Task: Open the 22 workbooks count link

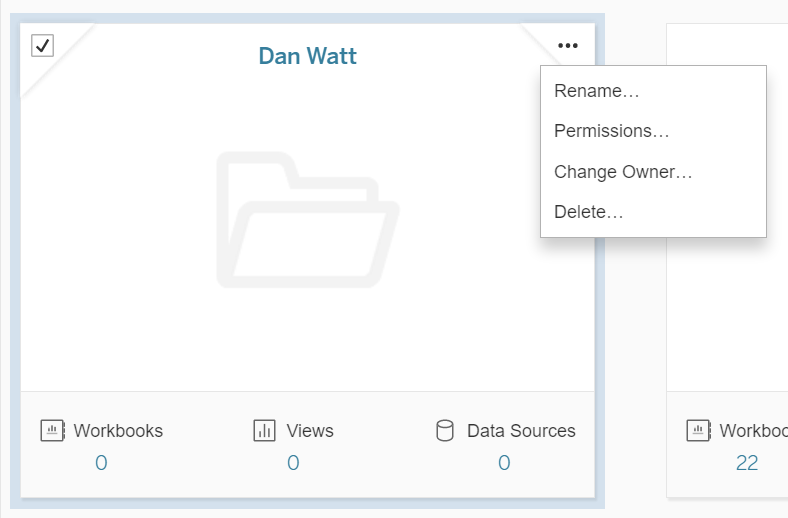Action: click(746, 463)
